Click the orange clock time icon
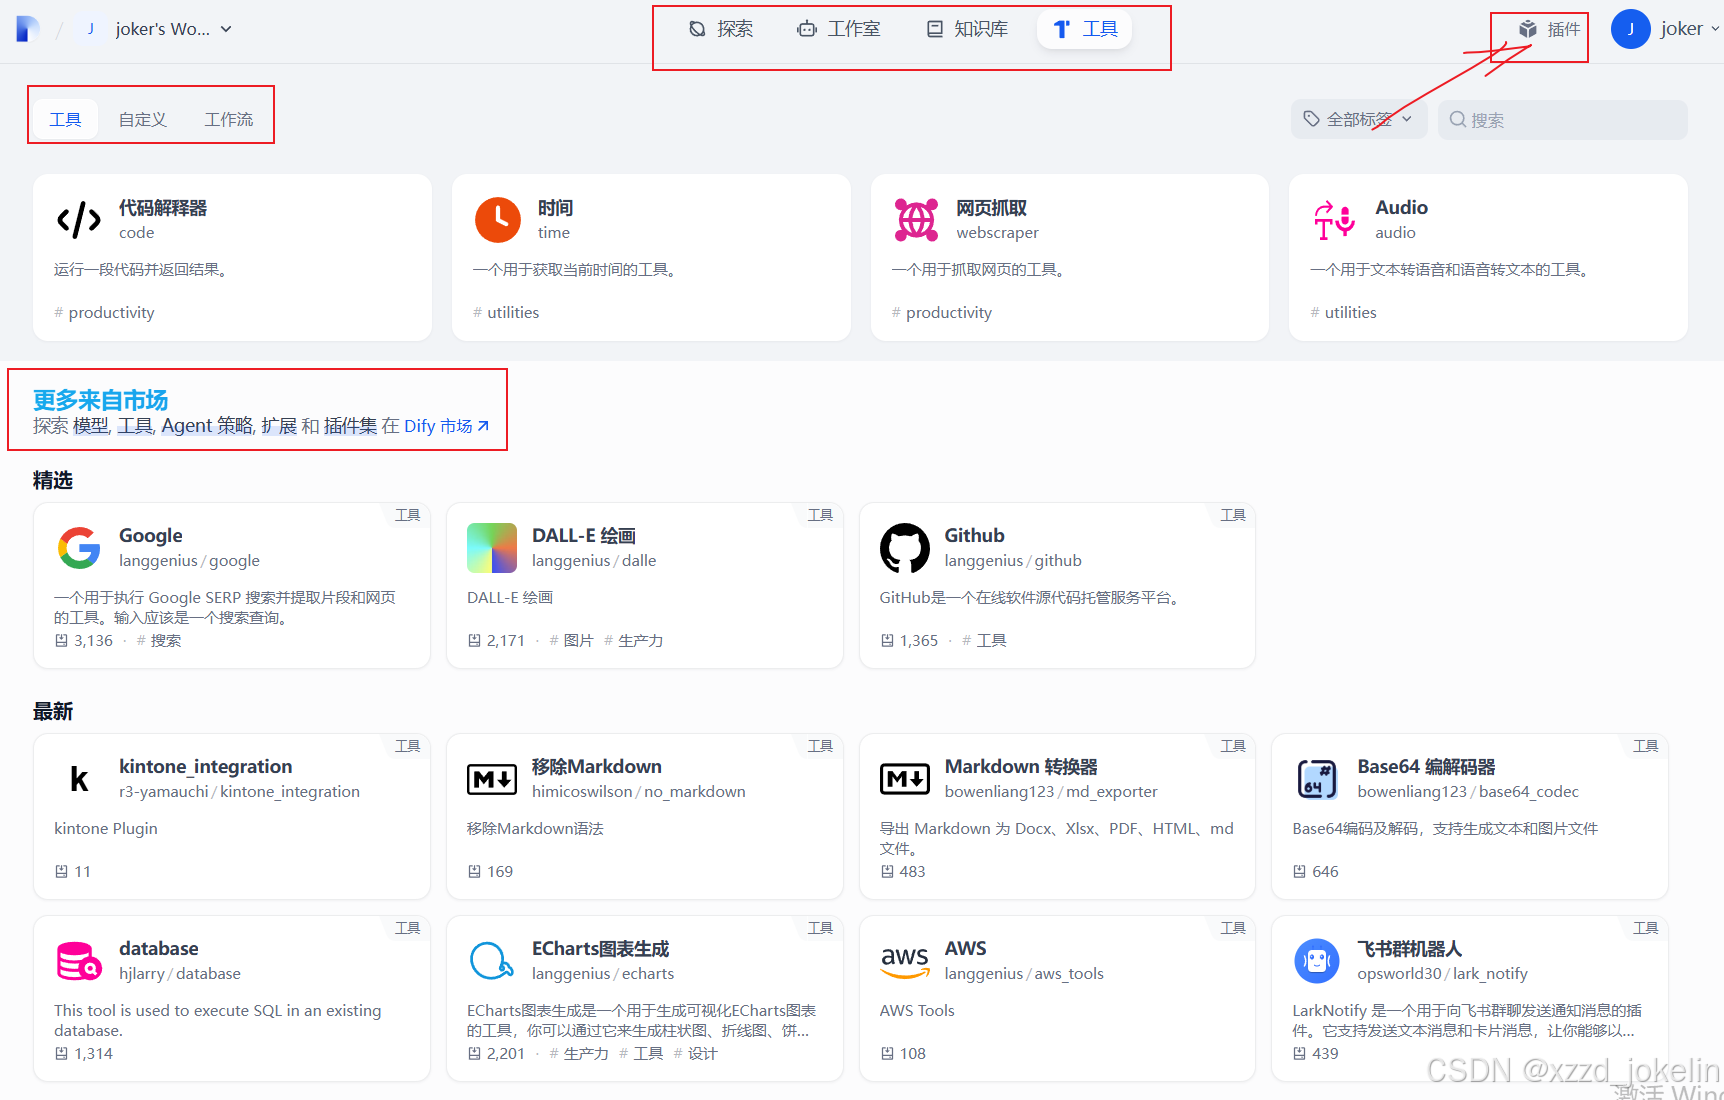The height and width of the screenshot is (1100, 1724). [498, 219]
